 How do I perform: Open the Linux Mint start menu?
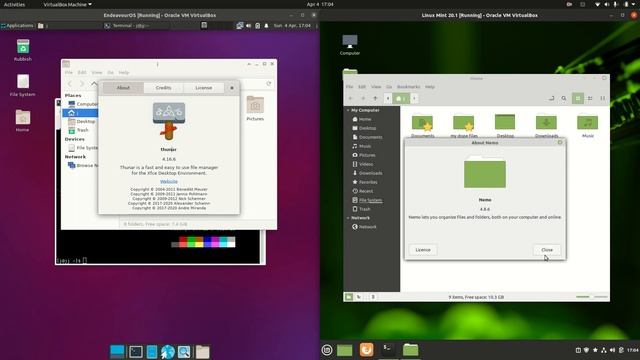(x=327, y=350)
